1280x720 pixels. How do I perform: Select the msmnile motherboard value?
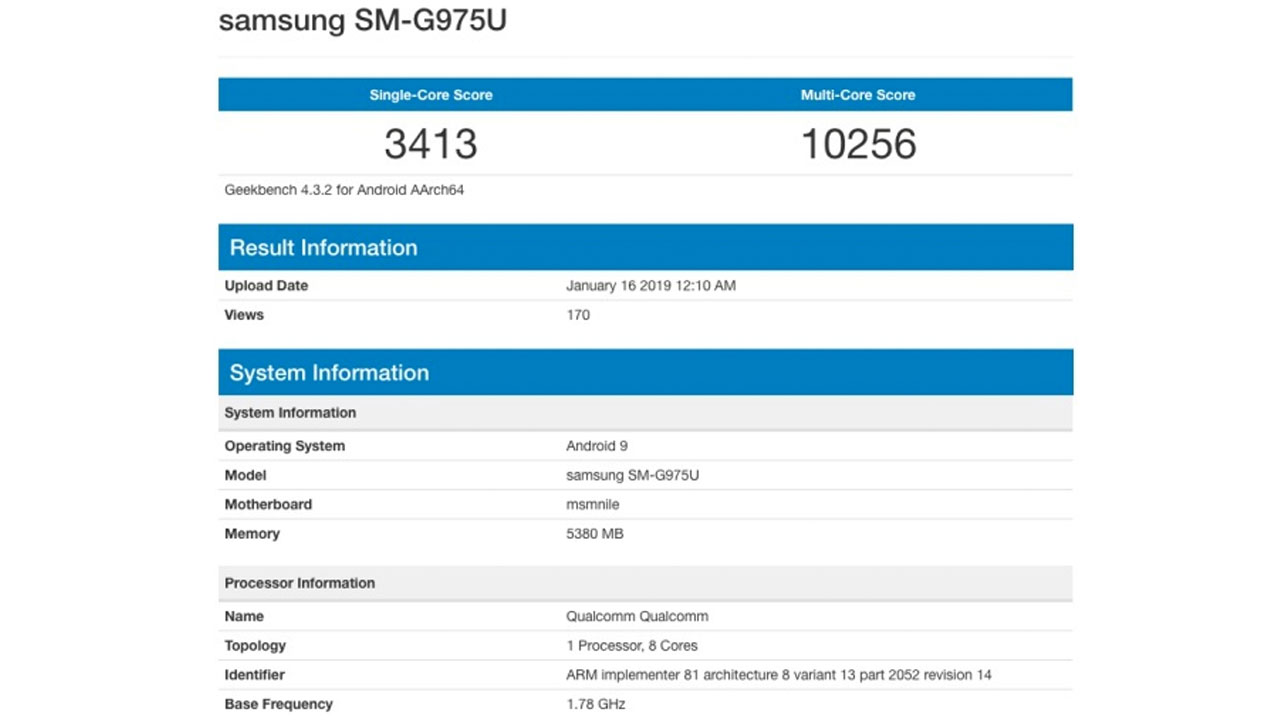click(x=593, y=504)
